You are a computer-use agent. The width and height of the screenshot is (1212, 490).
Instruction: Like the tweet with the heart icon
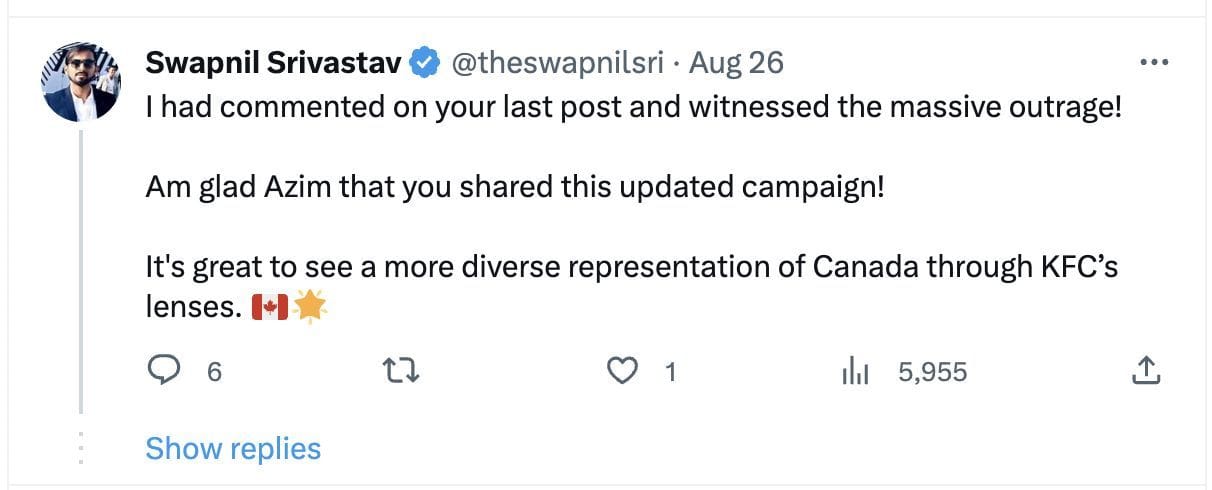[624, 372]
